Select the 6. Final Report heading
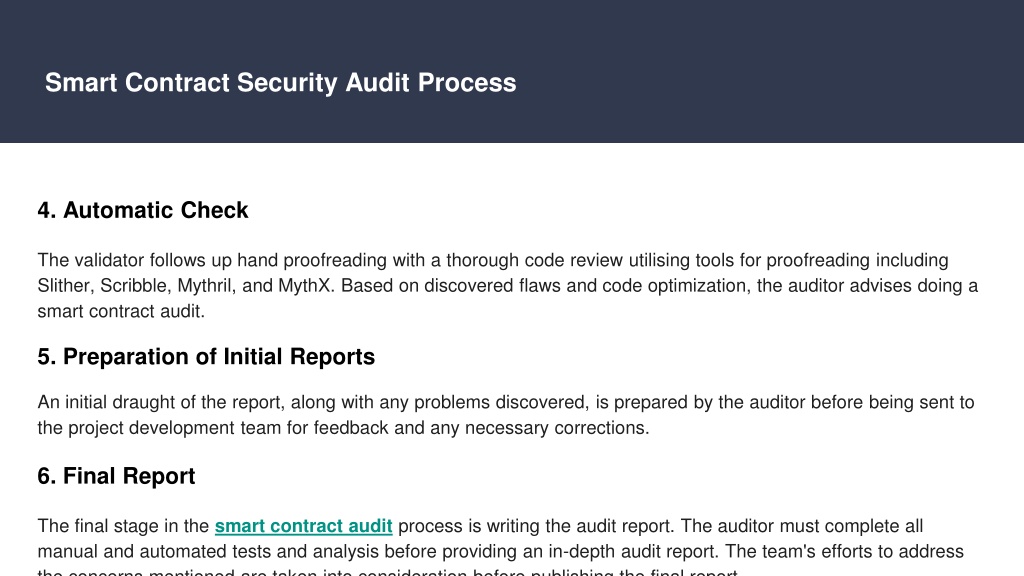Image resolution: width=1024 pixels, height=576 pixels. coord(116,476)
